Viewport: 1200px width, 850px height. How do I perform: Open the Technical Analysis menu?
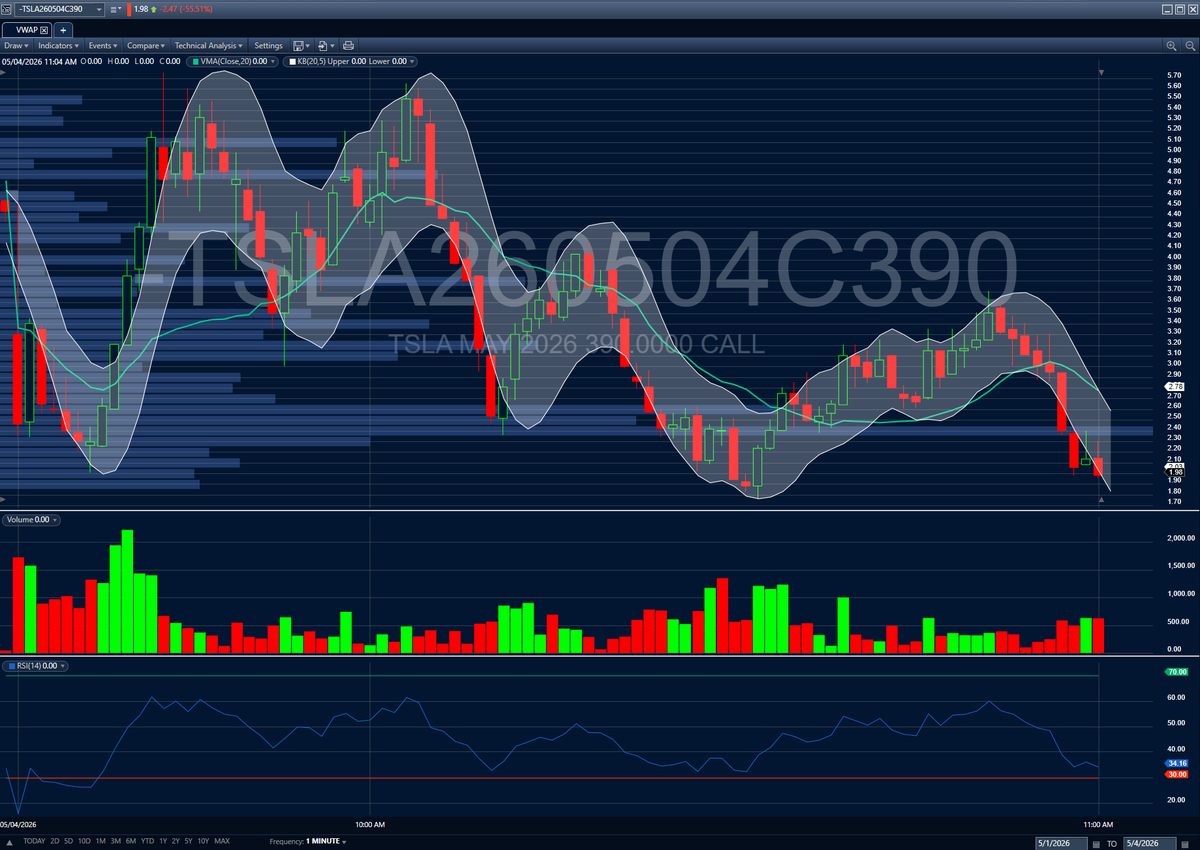coord(208,46)
